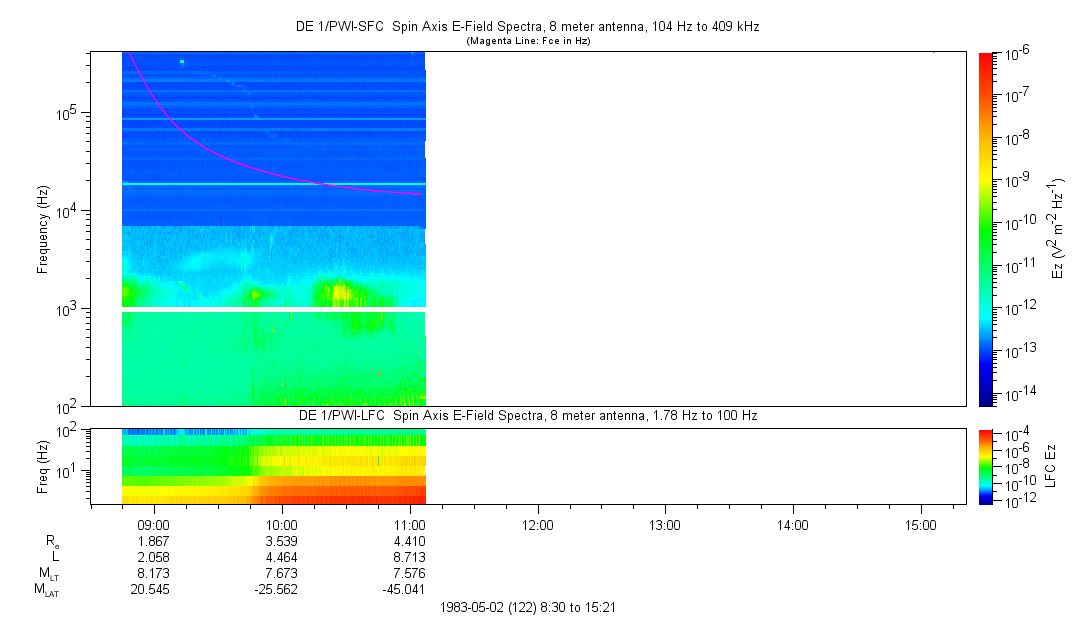1083x620 pixels.
Task: Click the DE 1/PWI-SFC plot title
Action: click(x=528, y=27)
